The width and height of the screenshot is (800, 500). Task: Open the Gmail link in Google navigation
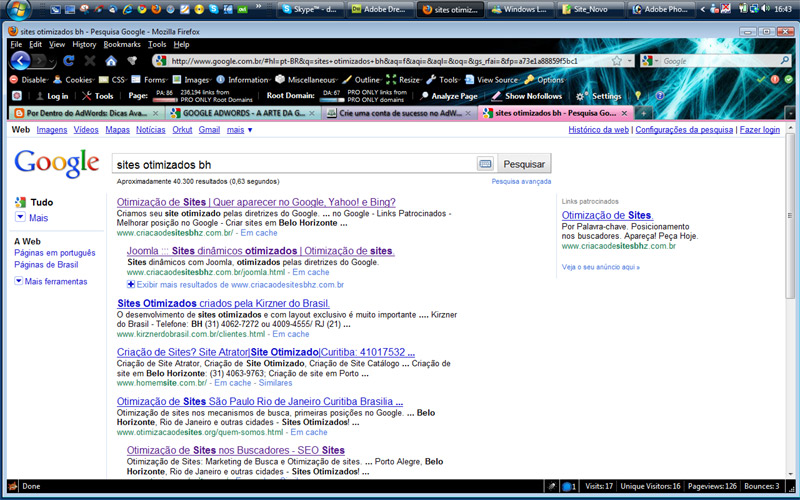(x=209, y=130)
